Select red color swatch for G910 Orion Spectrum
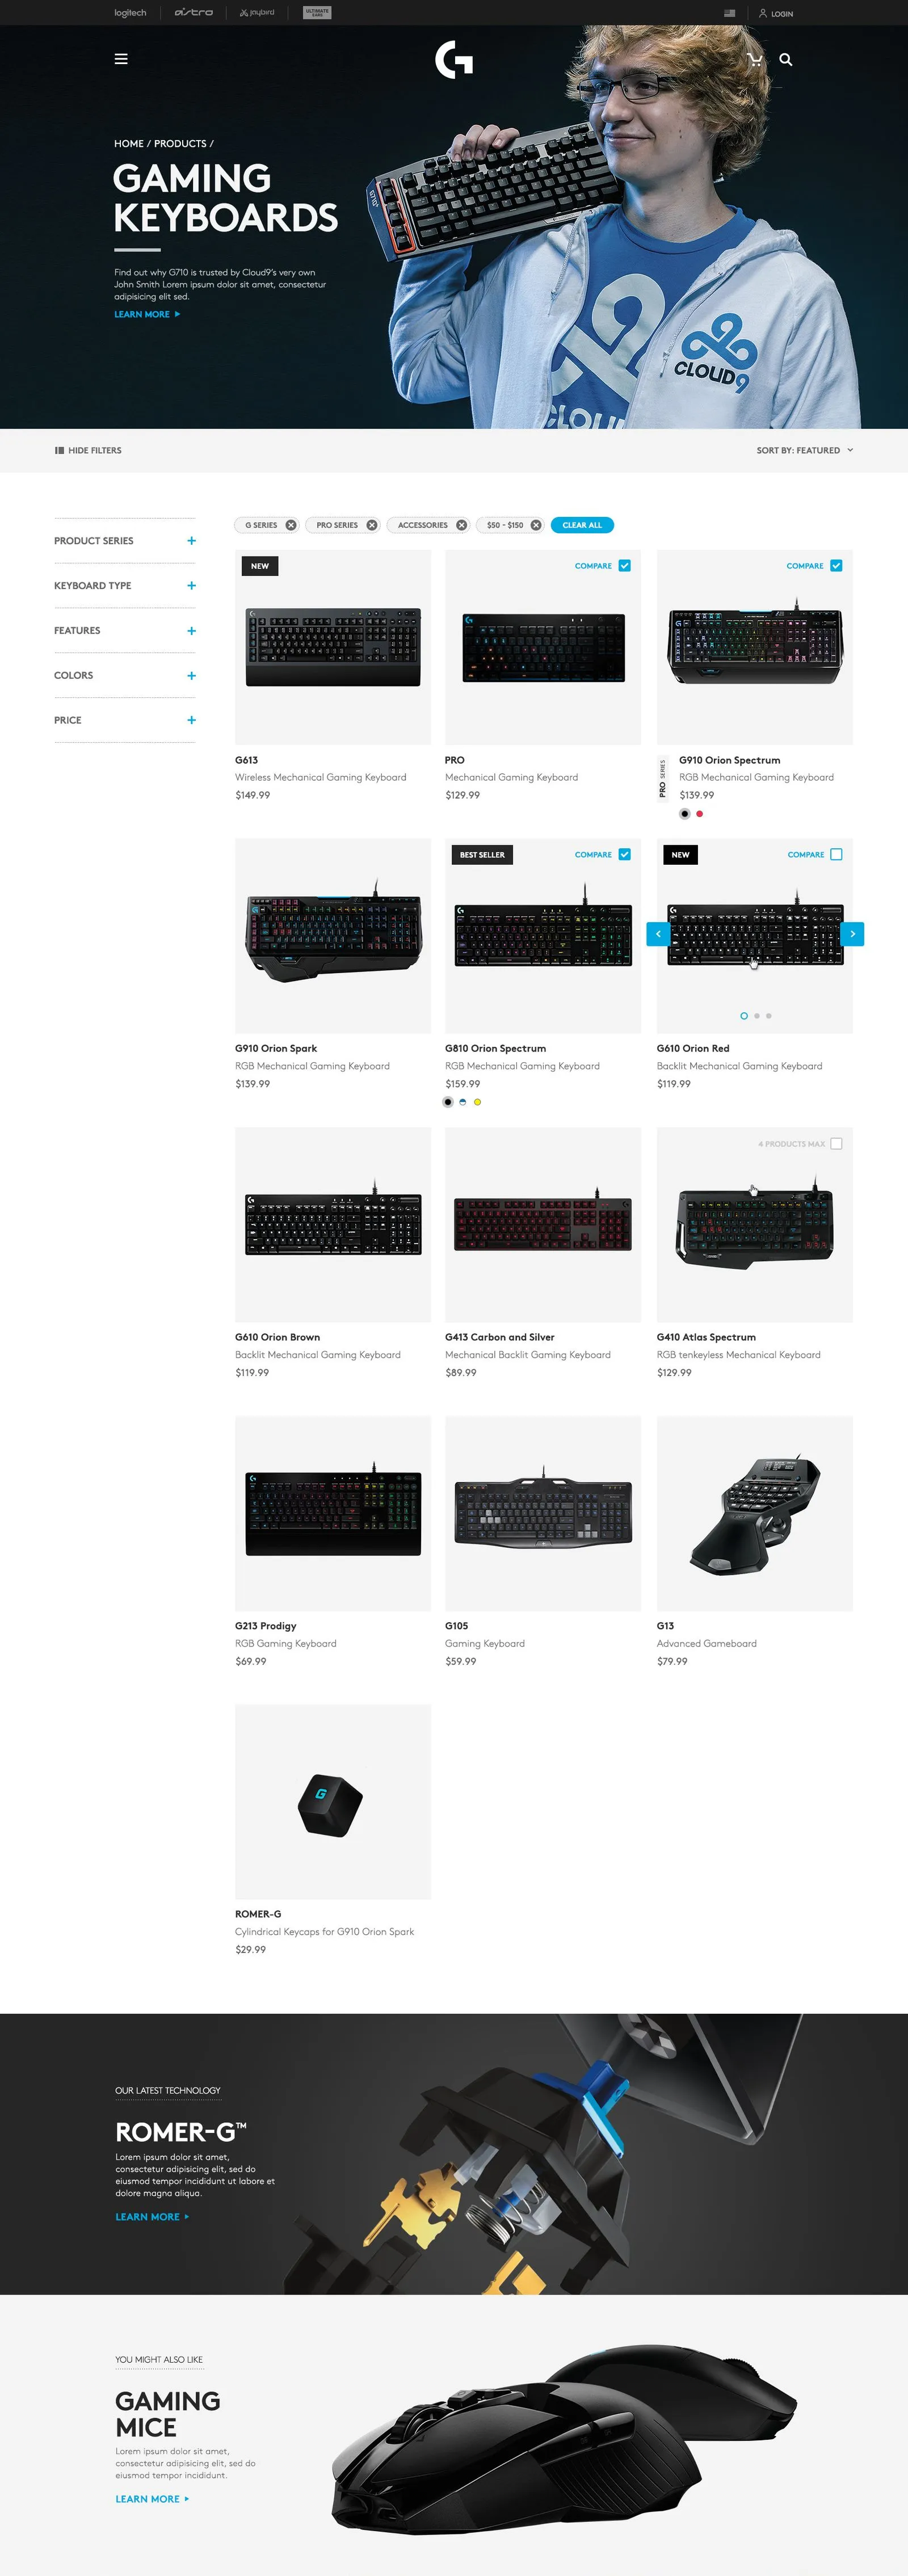The image size is (908, 2576). point(700,814)
